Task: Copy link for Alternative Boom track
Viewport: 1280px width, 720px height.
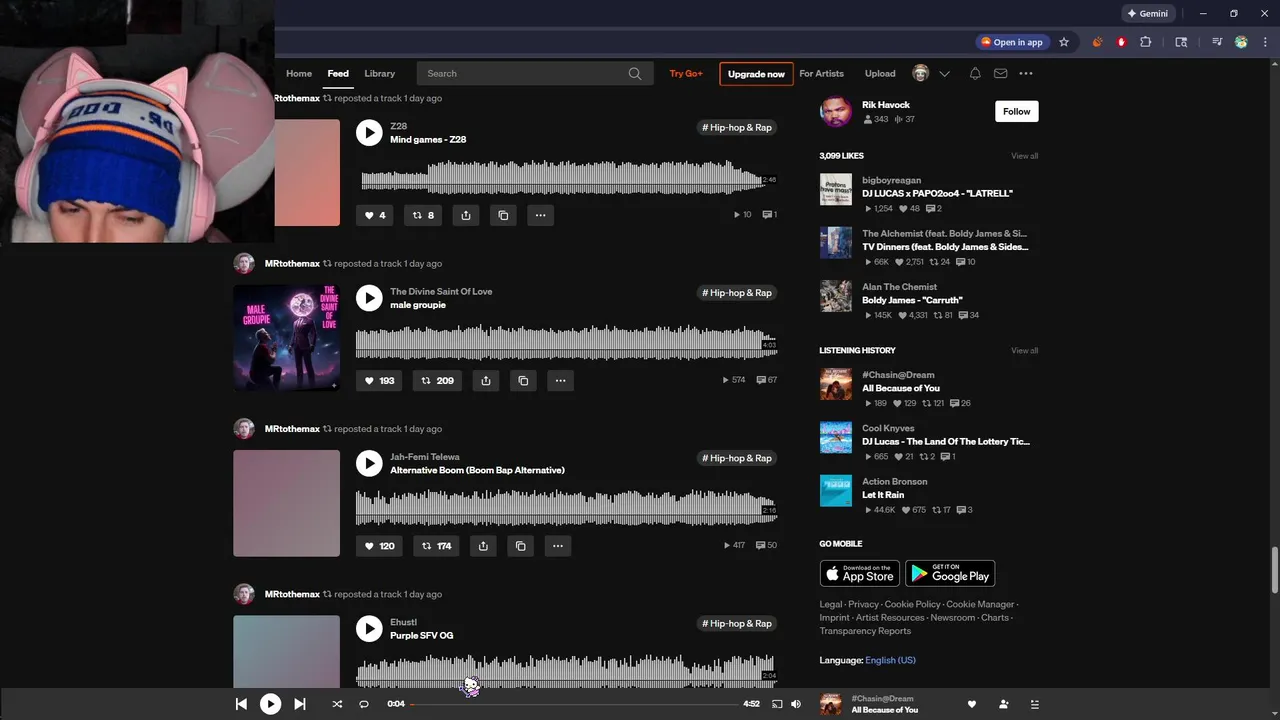Action: click(520, 545)
